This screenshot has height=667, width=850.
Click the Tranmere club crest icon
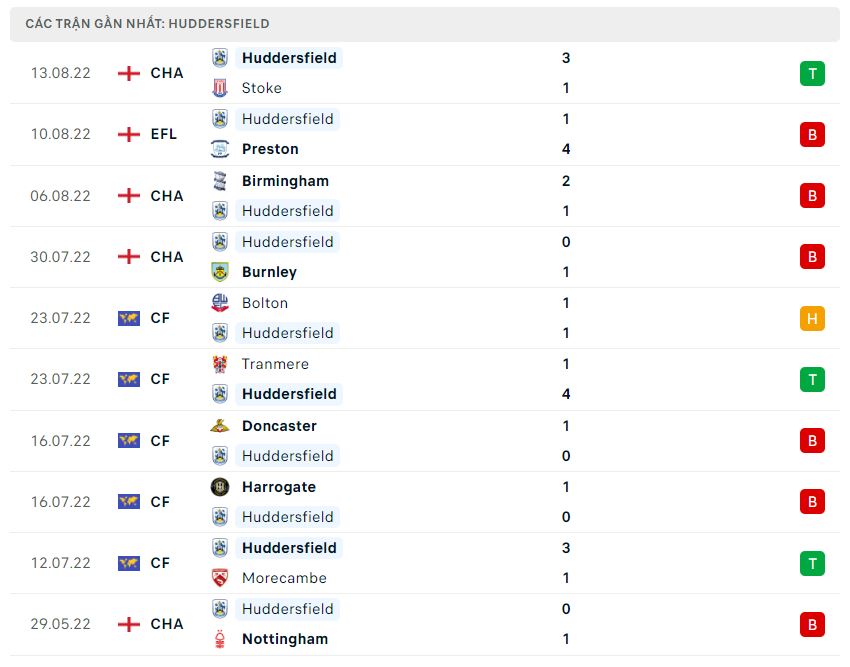click(x=220, y=364)
